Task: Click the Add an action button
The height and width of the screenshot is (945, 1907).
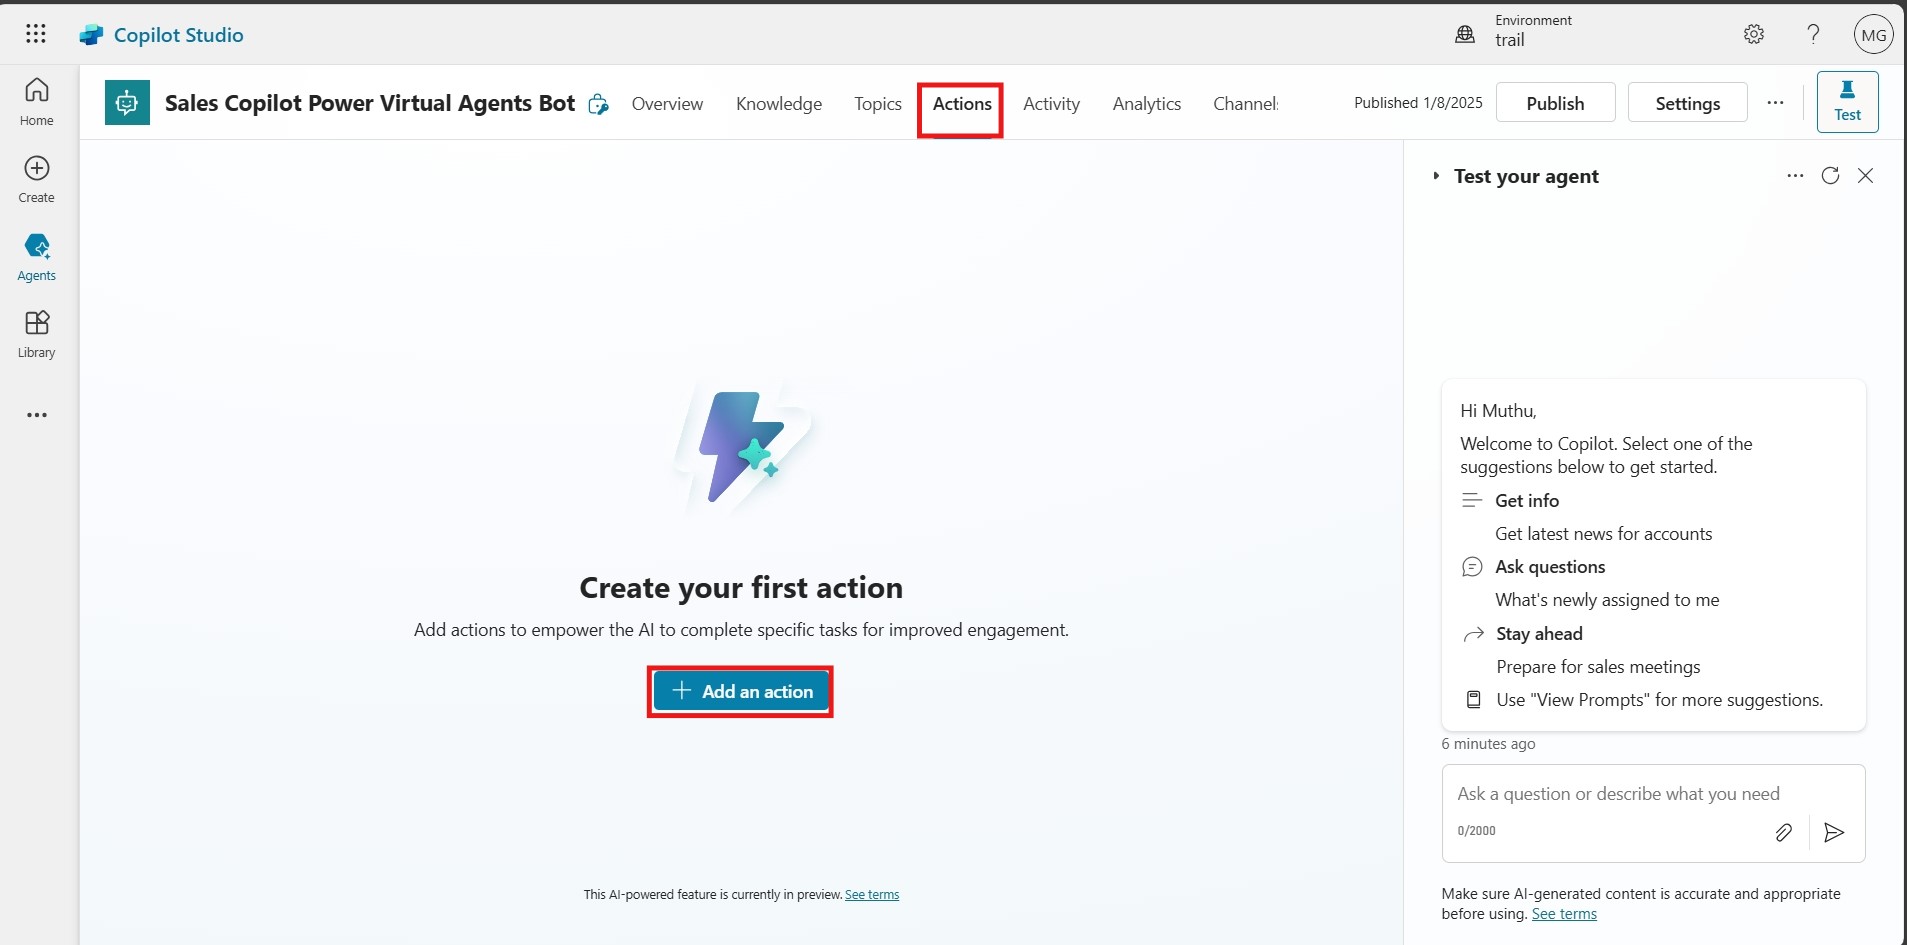Action: pyautogui.click(x=740, y=691)
